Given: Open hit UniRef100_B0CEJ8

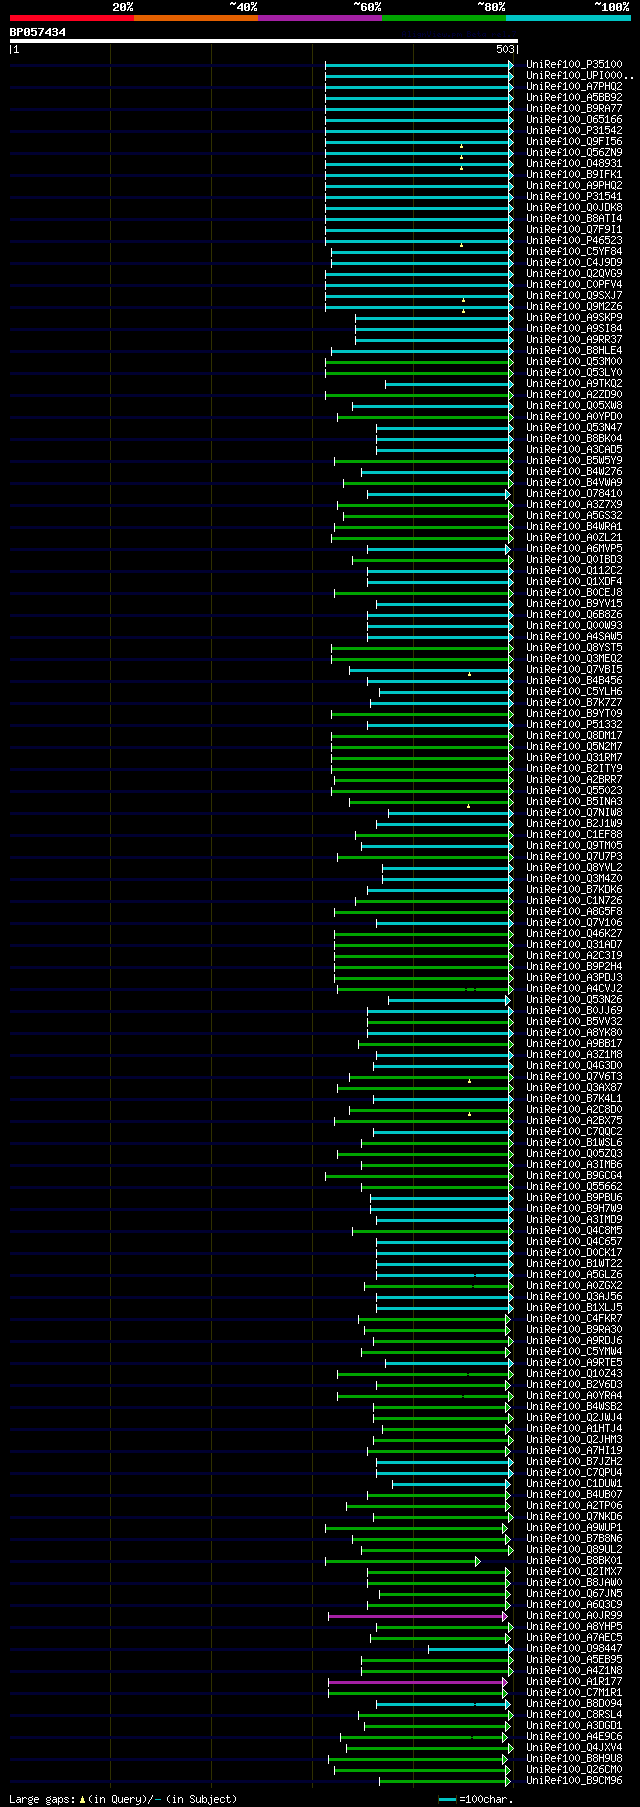Looking at the screenshot, I should (x=574, y=593).
